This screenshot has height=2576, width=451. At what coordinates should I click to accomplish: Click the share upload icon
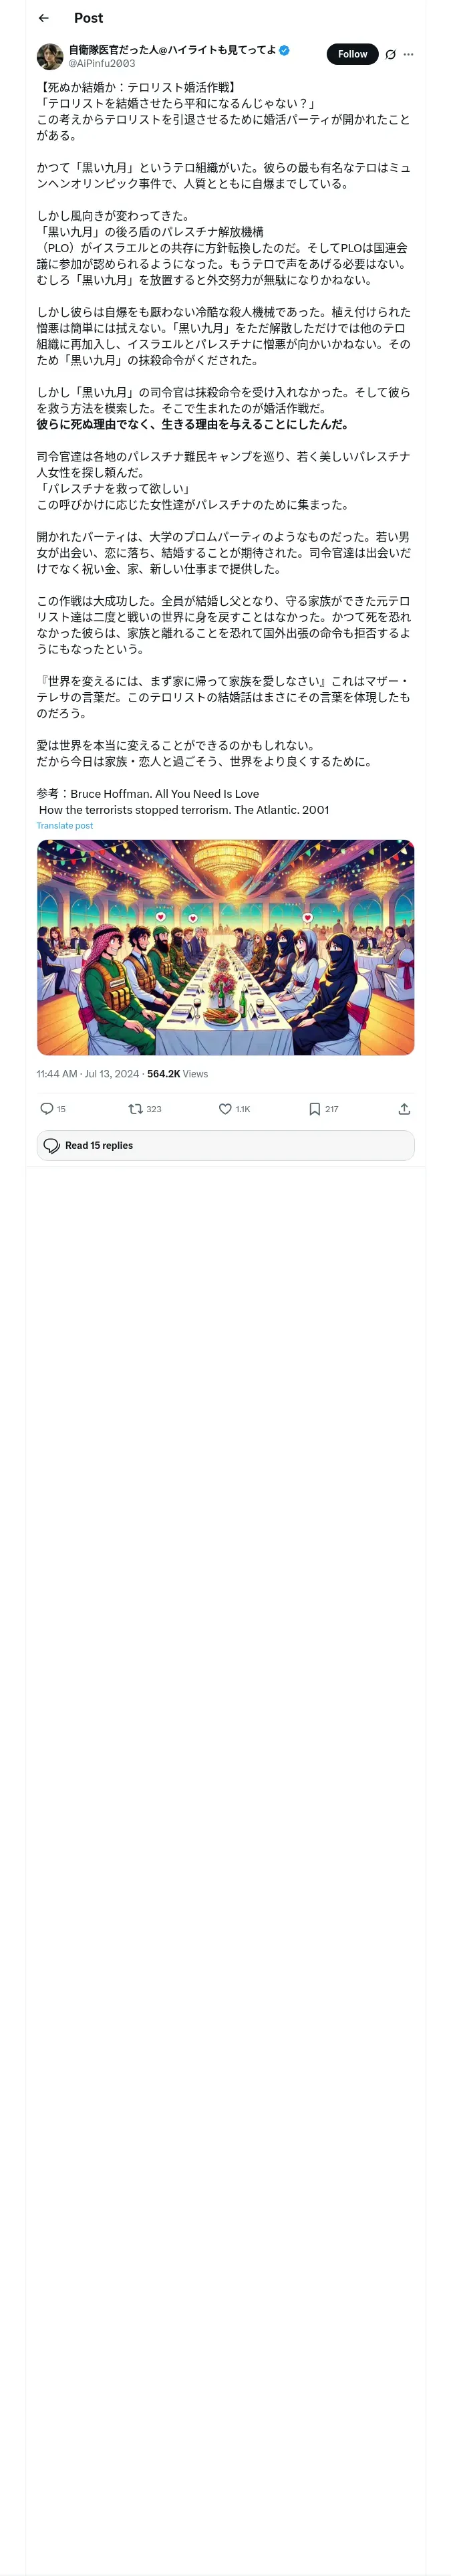point(404,1109)
